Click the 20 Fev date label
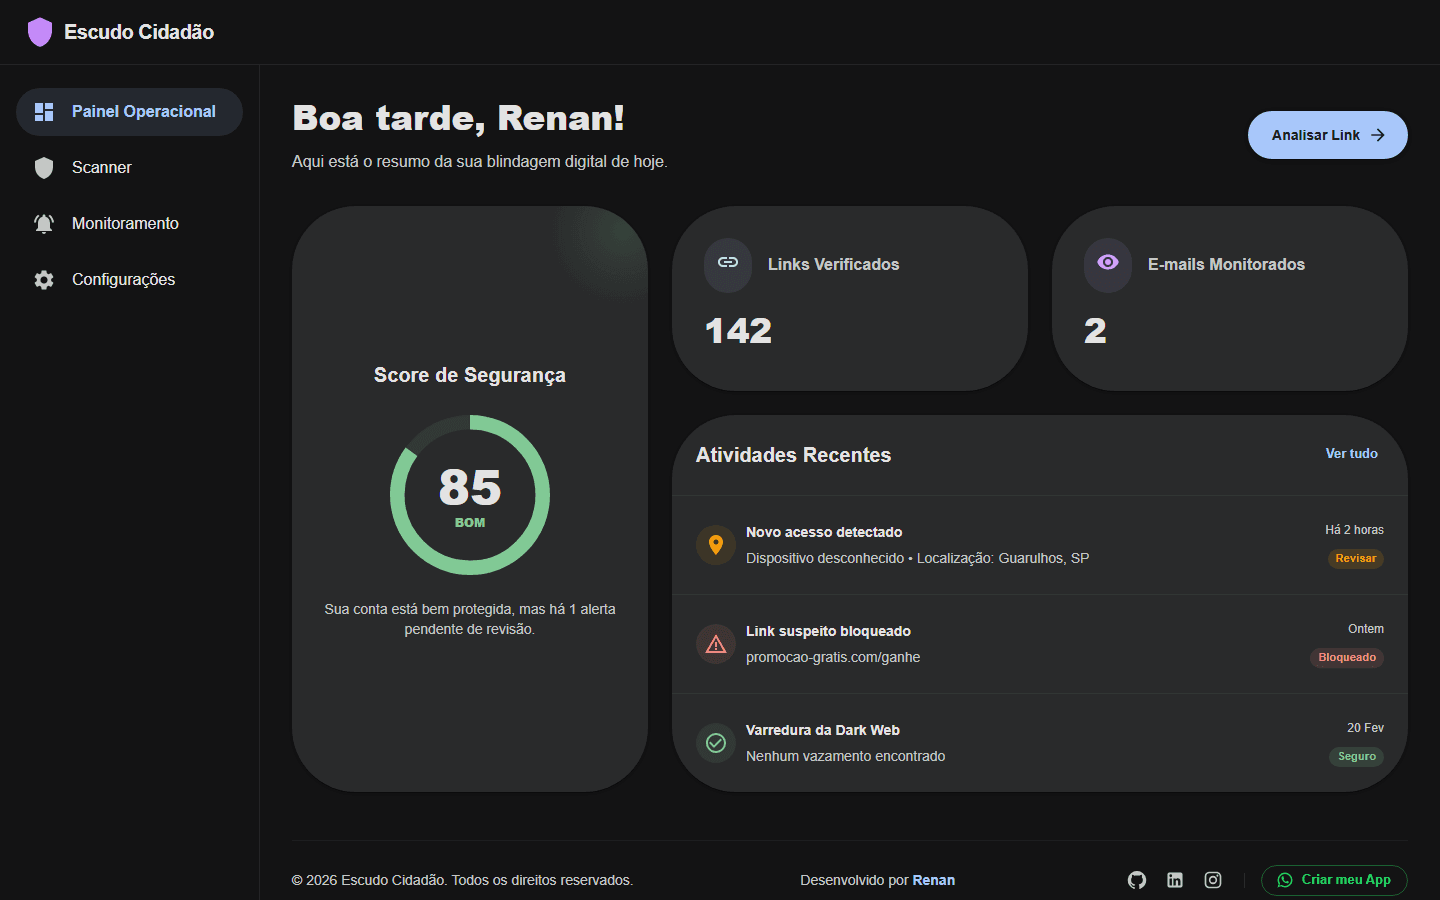The width and height of the screenshot is (1440, 900). pos(1365,728)
